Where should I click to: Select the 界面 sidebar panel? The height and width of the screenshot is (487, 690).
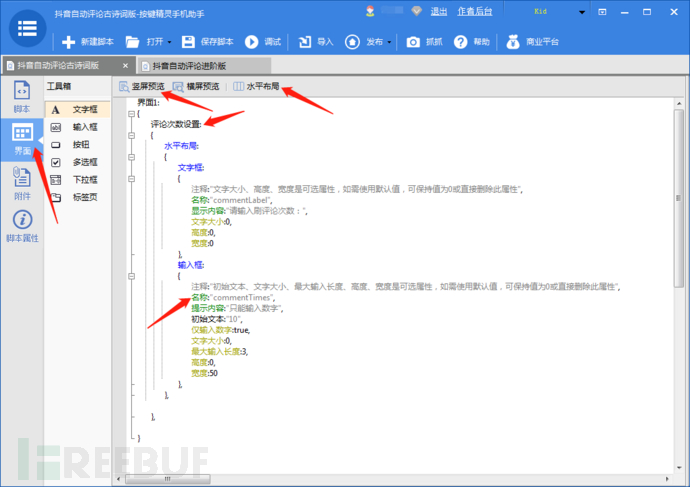[x=22, y=139]
